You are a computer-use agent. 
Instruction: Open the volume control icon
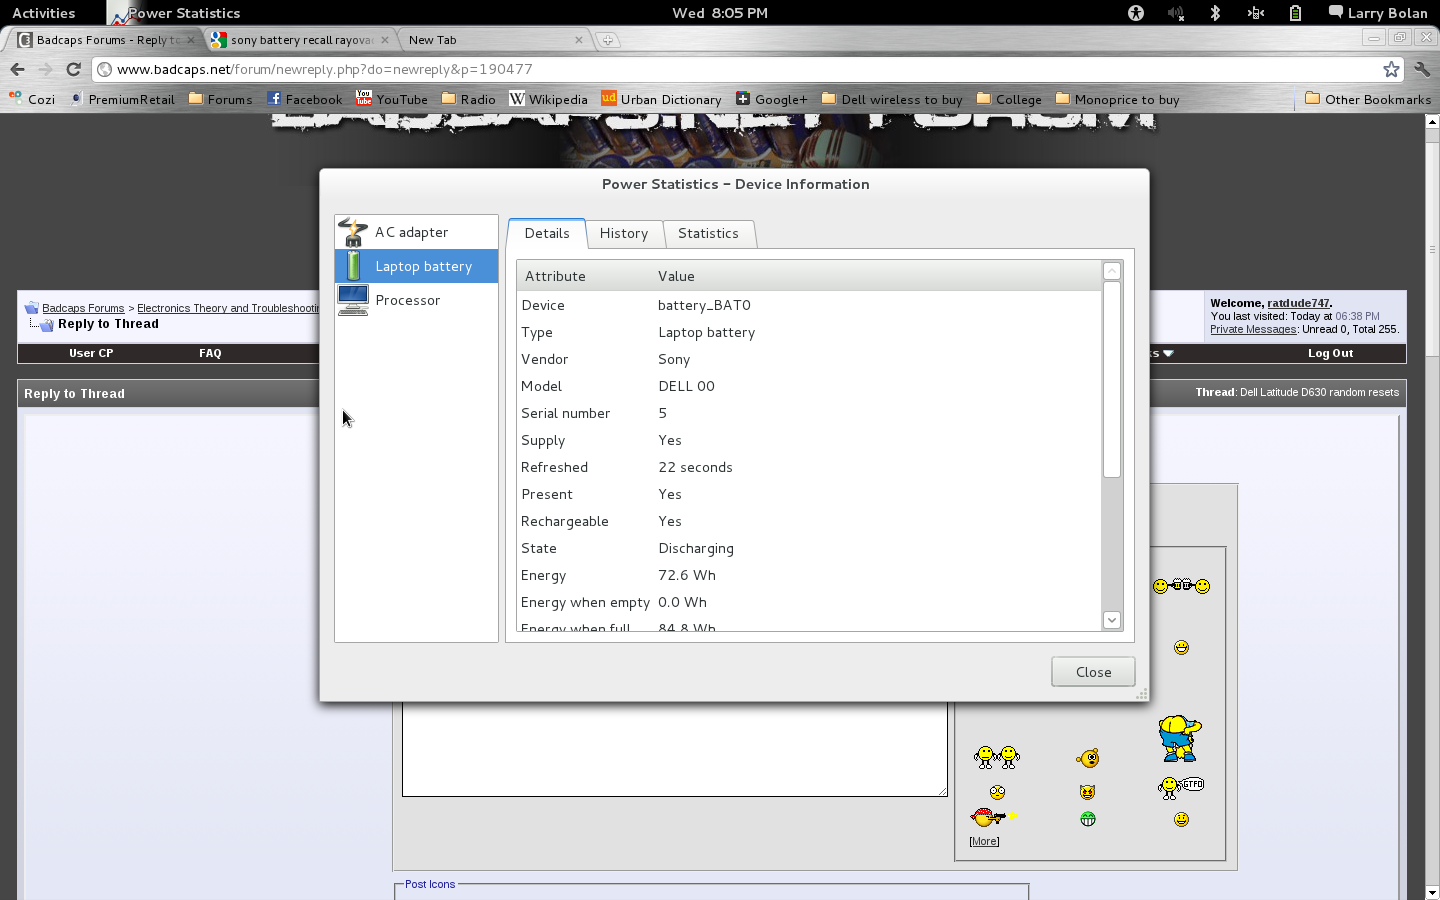point(1175,13)
